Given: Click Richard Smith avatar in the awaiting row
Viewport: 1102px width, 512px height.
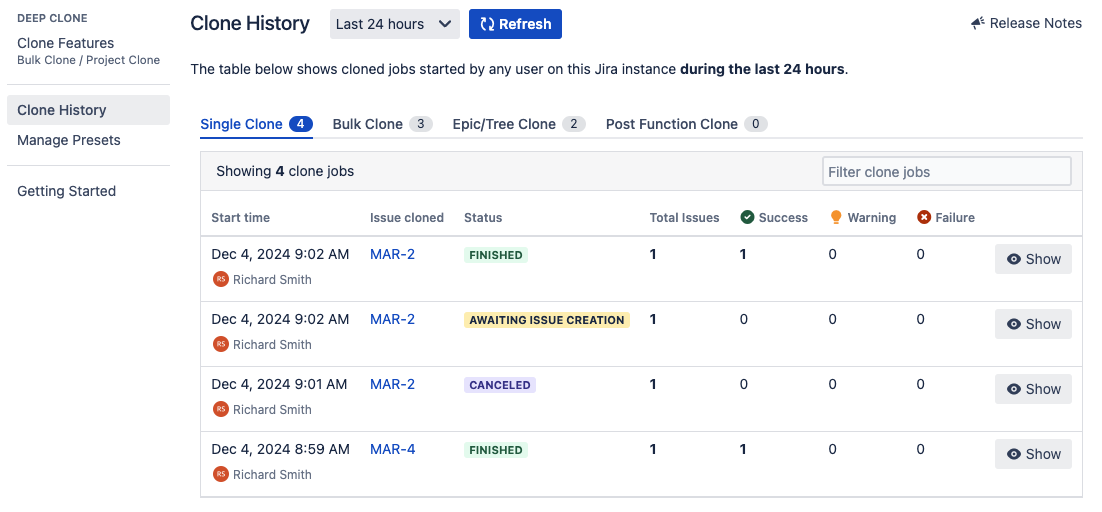Looking at the screenshot, I should [x=220, y=345].
